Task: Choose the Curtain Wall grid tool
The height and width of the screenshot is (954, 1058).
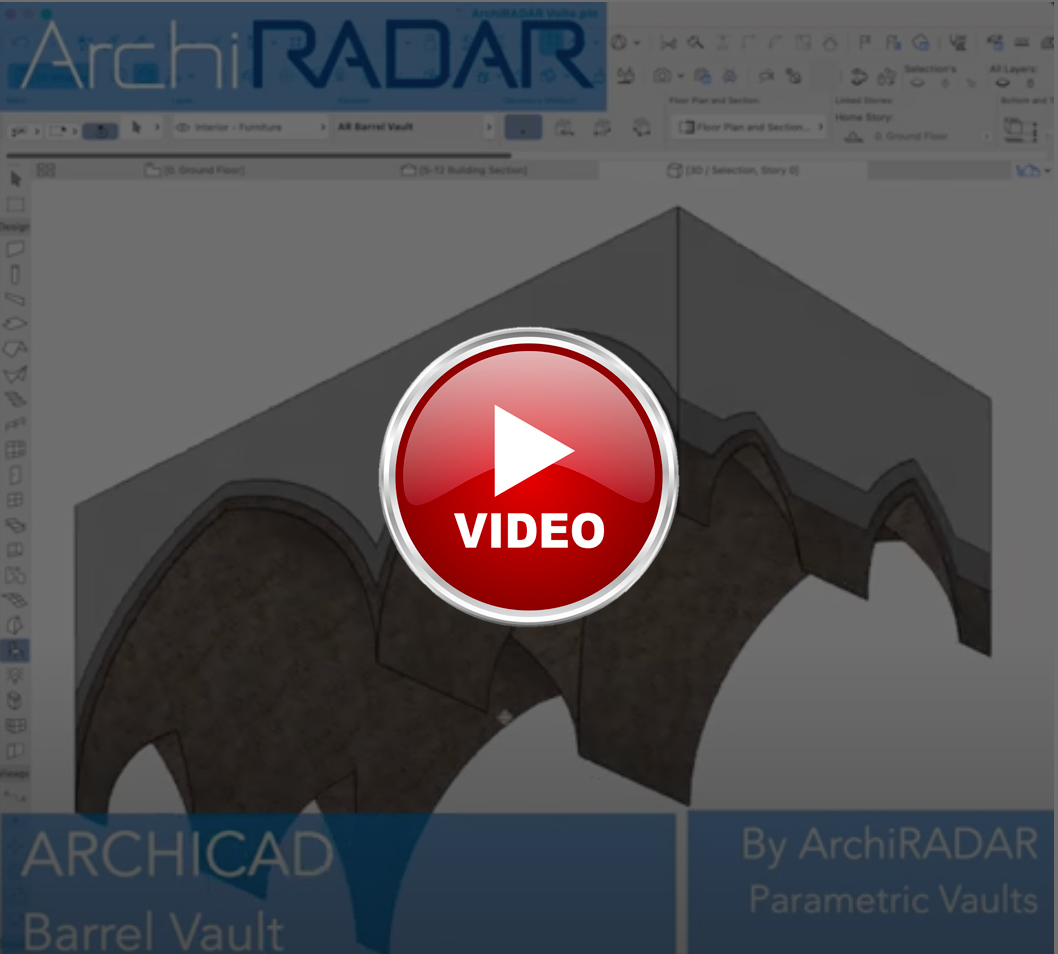Action: point(15,450)
